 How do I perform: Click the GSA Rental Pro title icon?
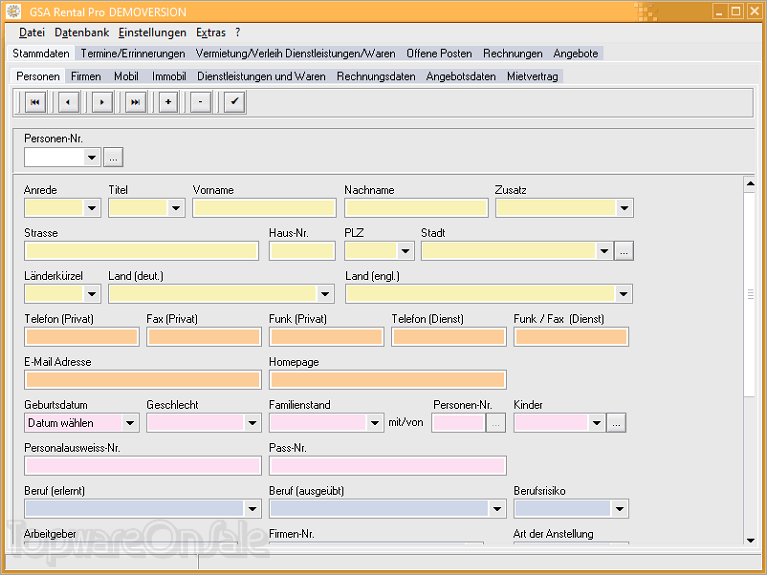click(14, 11)
